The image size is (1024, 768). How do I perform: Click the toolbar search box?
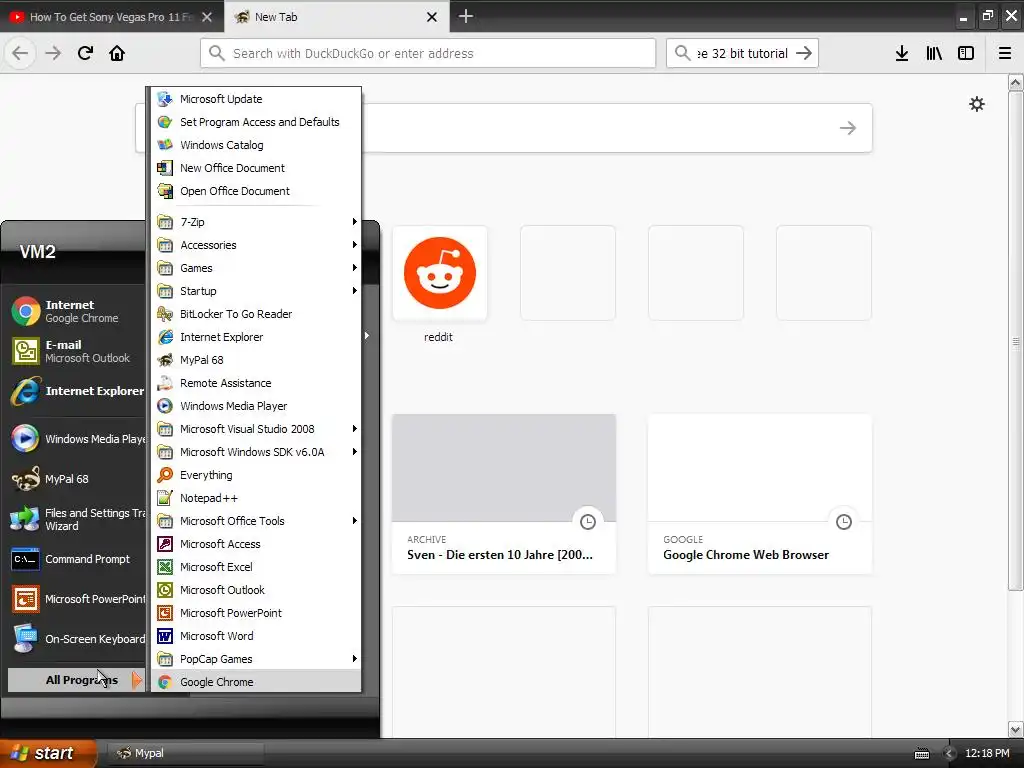pos(742,53)
